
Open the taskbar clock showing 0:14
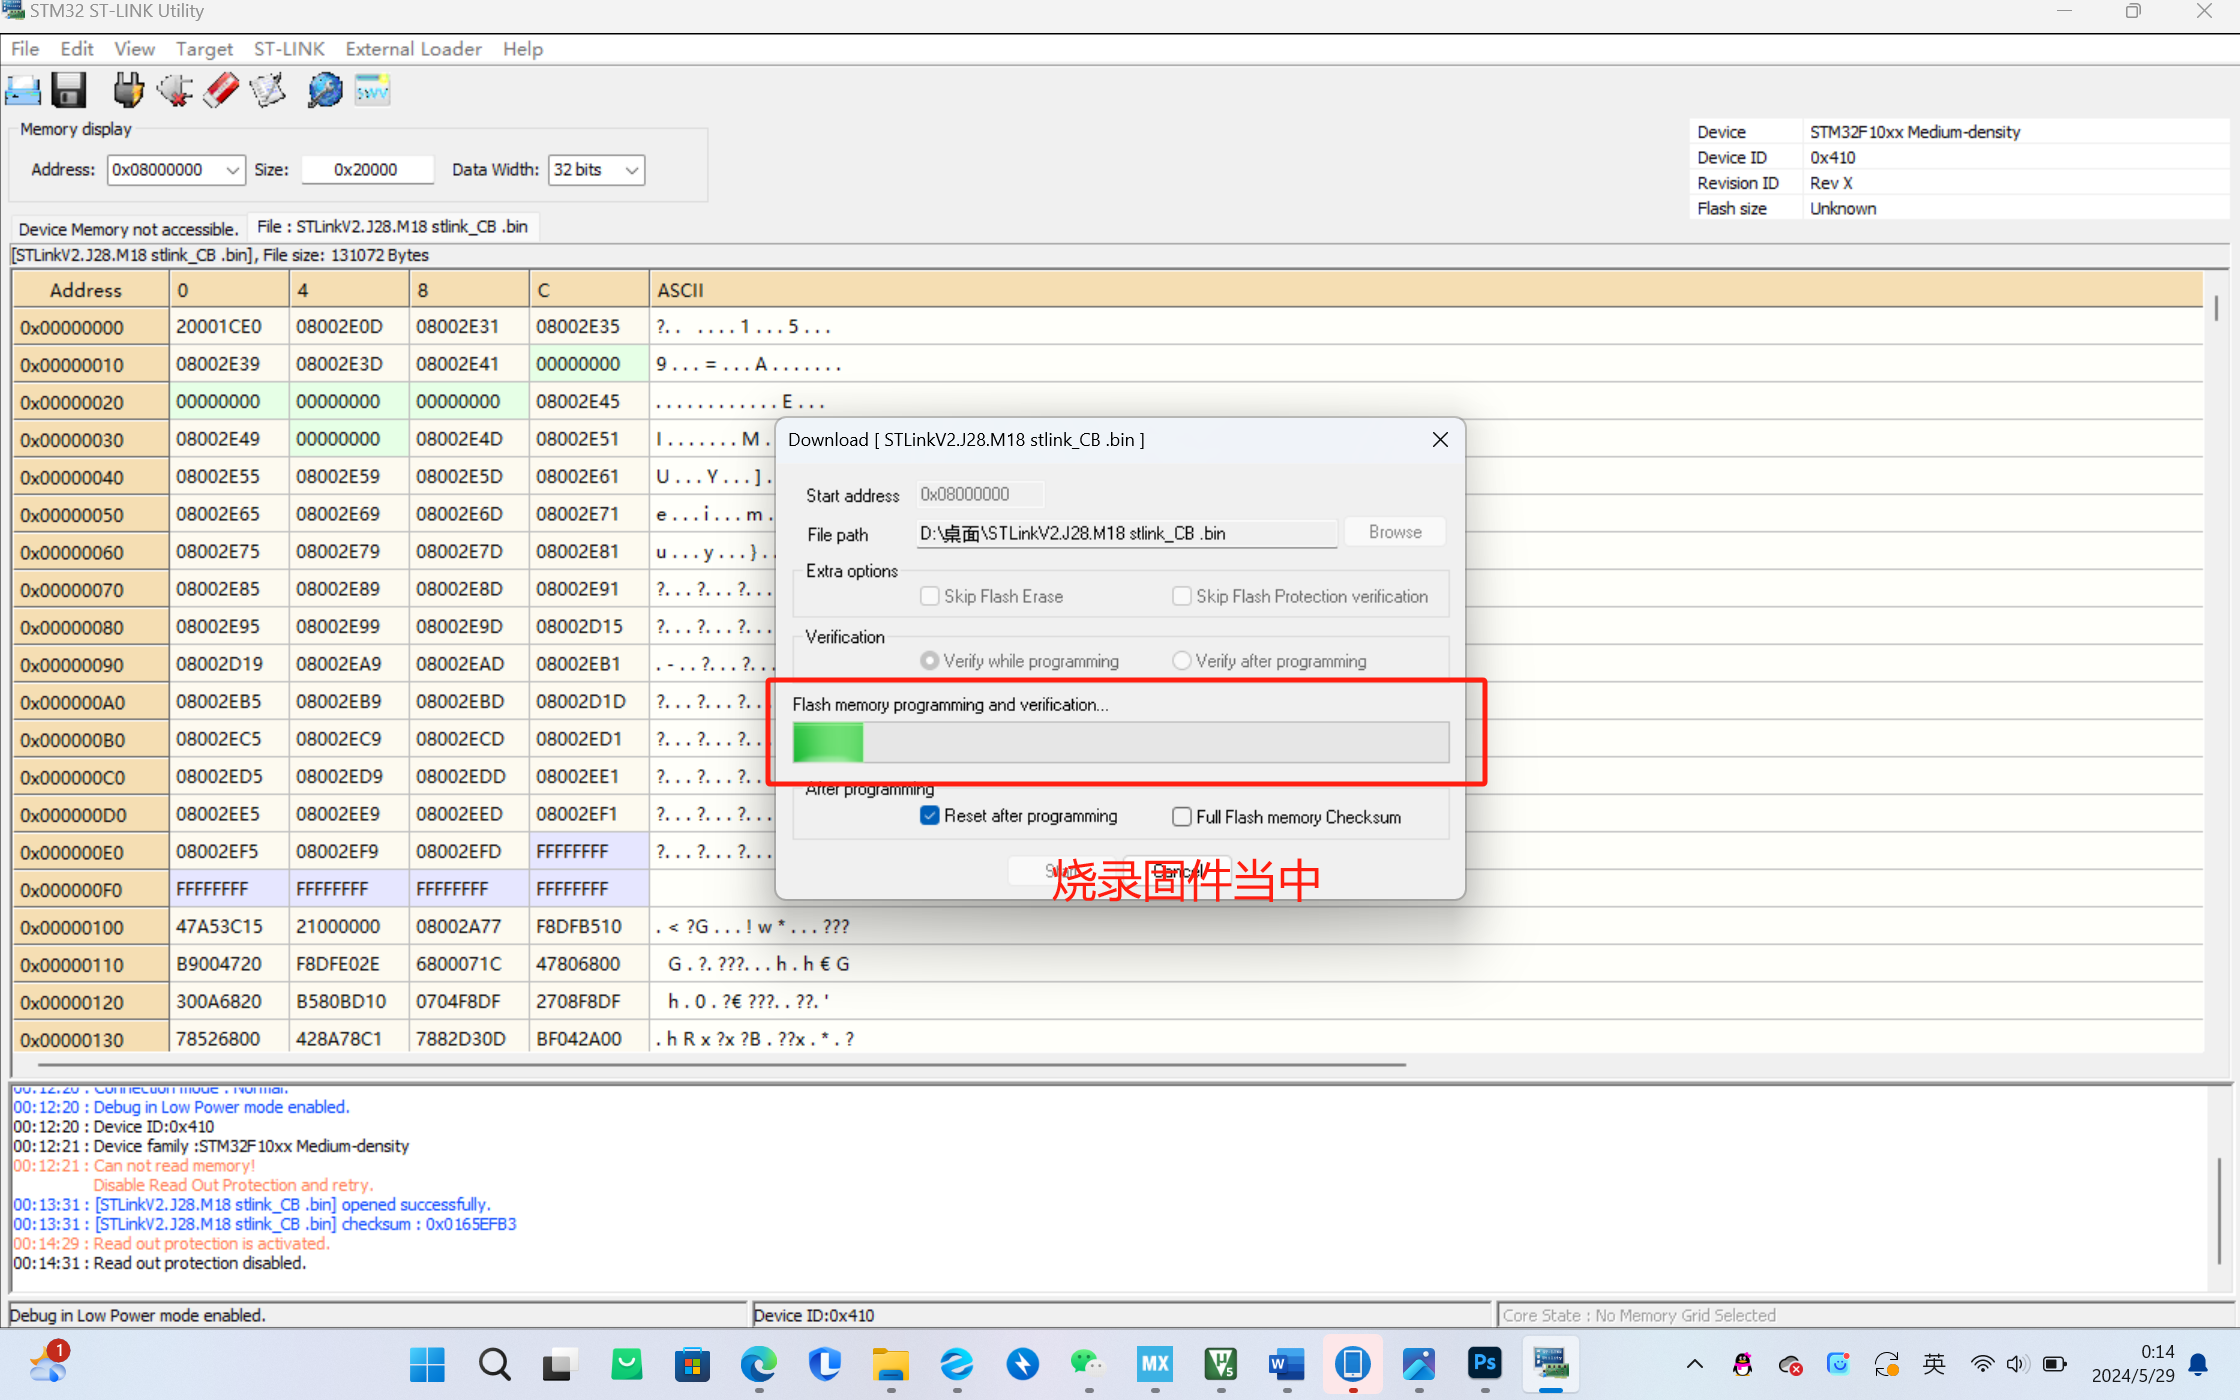[x=2133, y=1364]
